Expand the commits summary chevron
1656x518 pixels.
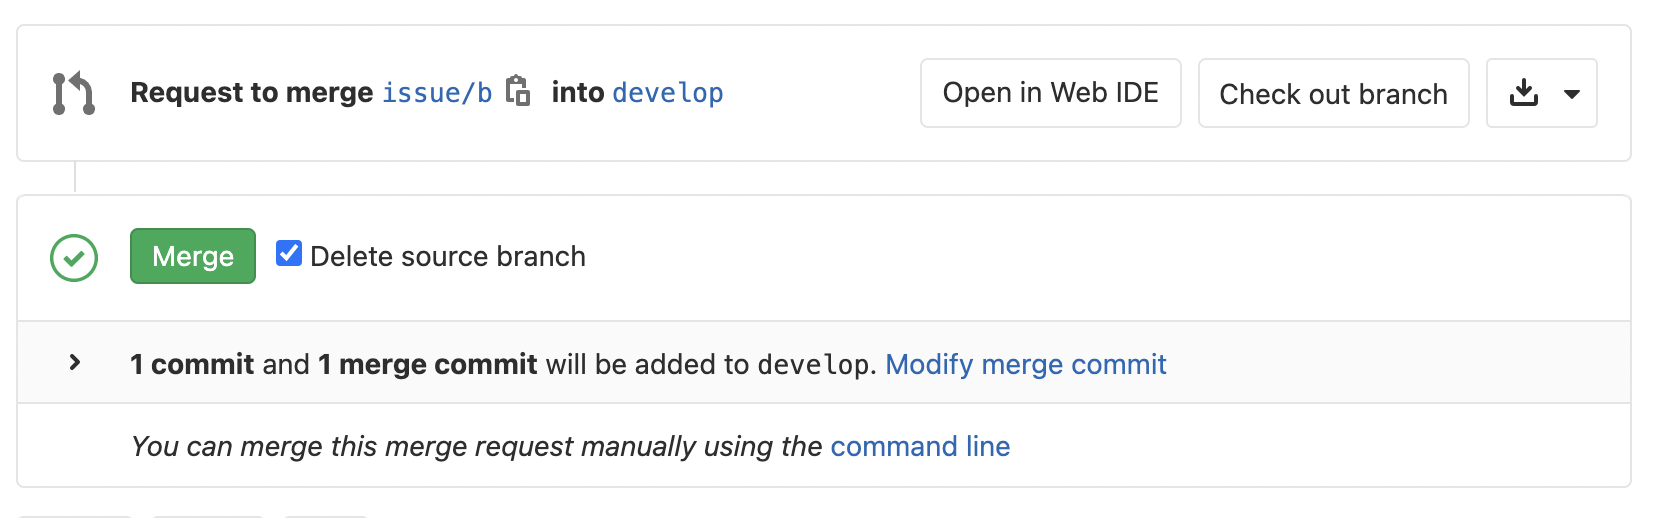tap(75, 363)
